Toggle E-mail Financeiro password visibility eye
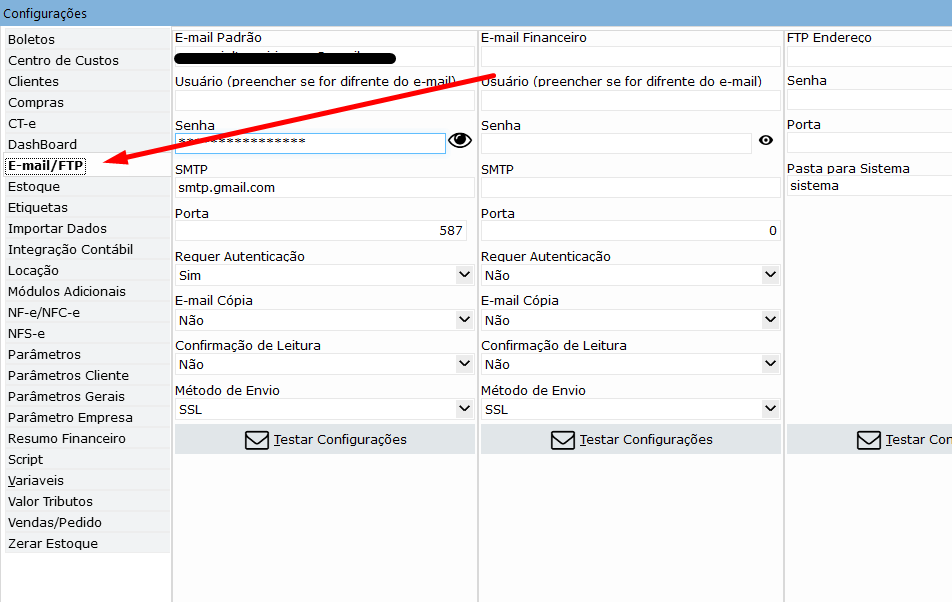Screen dimensions: 952x602 (766, 141)
